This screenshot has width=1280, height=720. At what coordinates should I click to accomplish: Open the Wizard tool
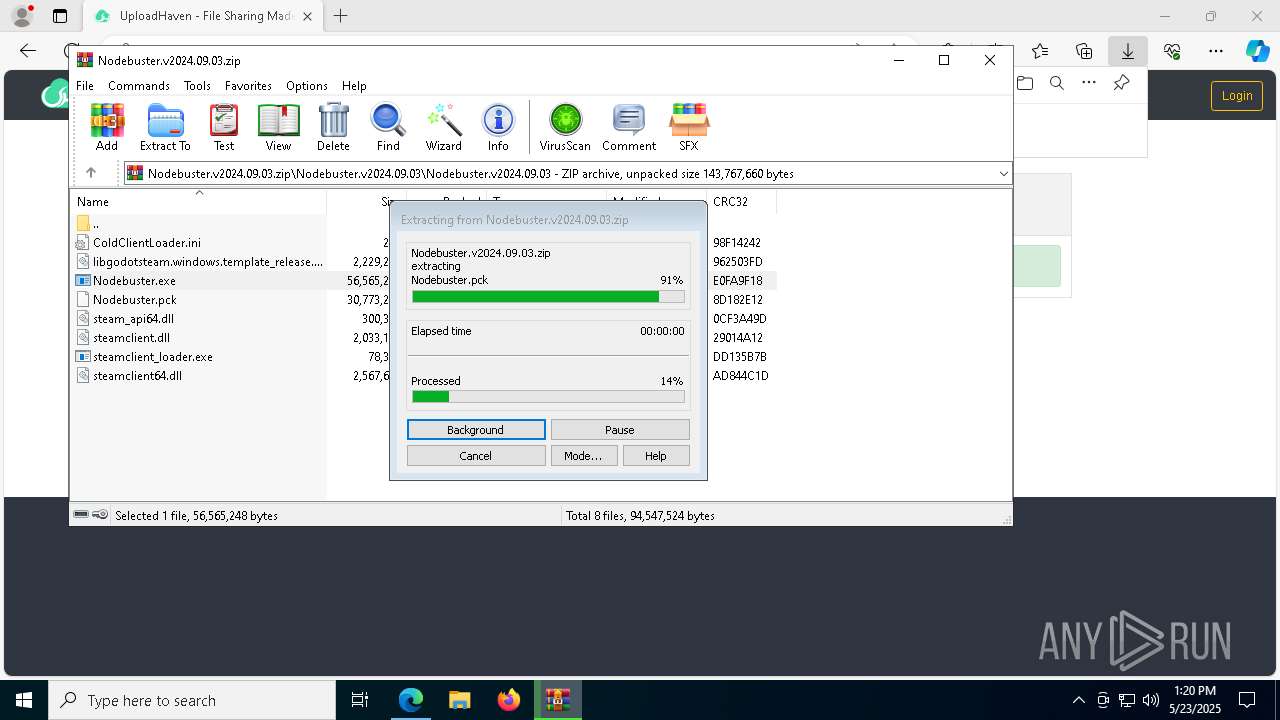[443, 127]
